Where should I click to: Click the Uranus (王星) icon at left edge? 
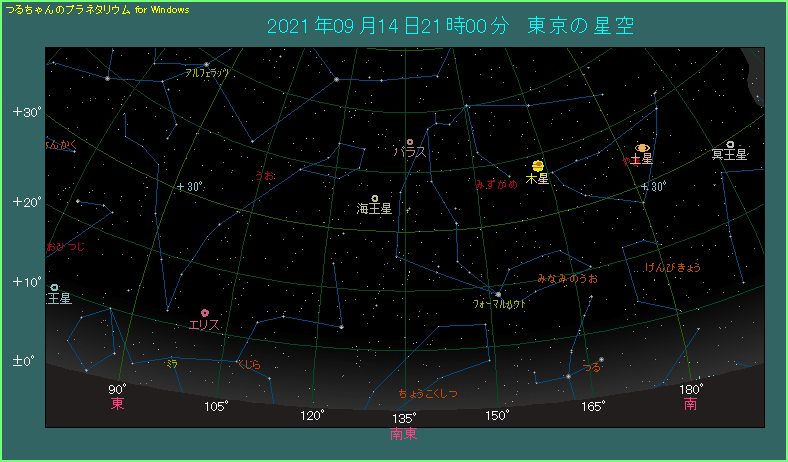point(54,288)
